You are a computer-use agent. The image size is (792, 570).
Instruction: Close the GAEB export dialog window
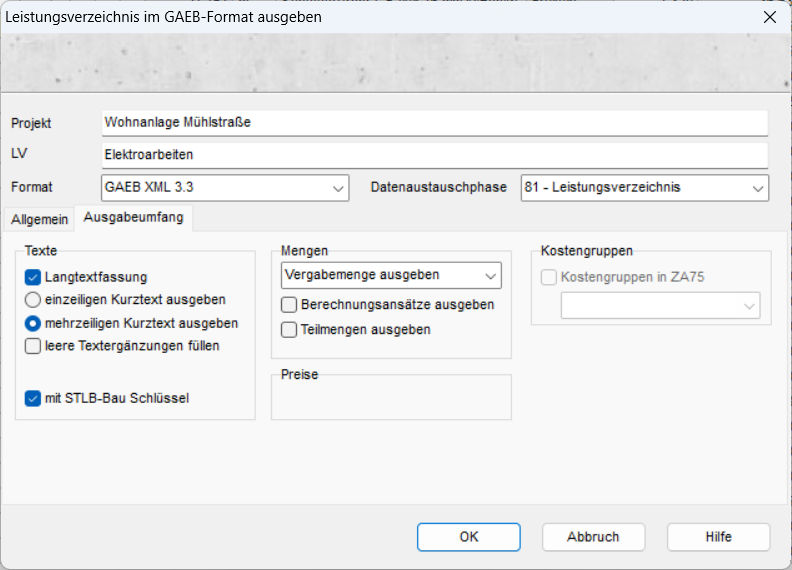[769, 17]
